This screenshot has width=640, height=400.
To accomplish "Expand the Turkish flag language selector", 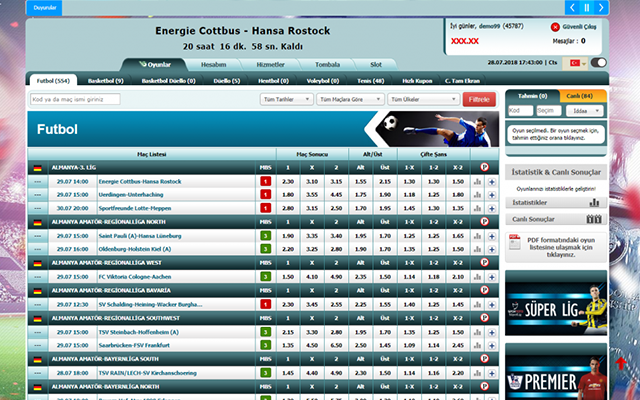I will click(x=578, y=62).
